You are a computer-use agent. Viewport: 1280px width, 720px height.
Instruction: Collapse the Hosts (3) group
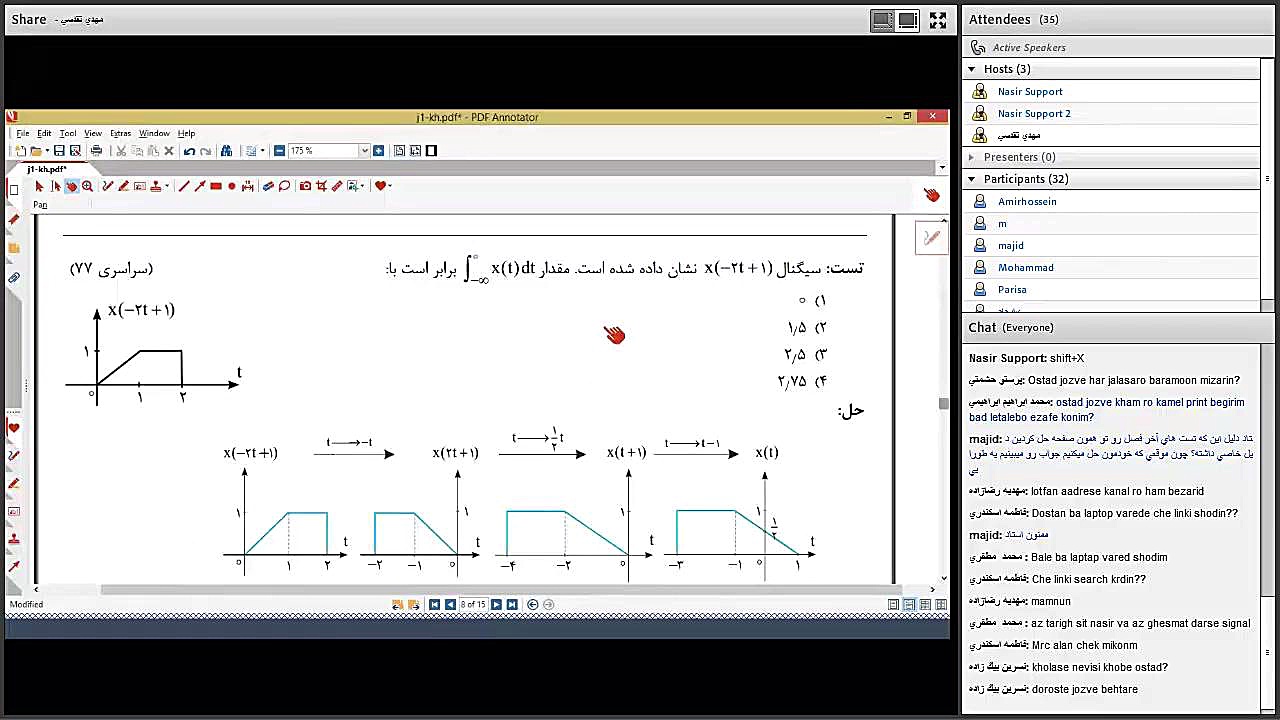pos(971,69)
